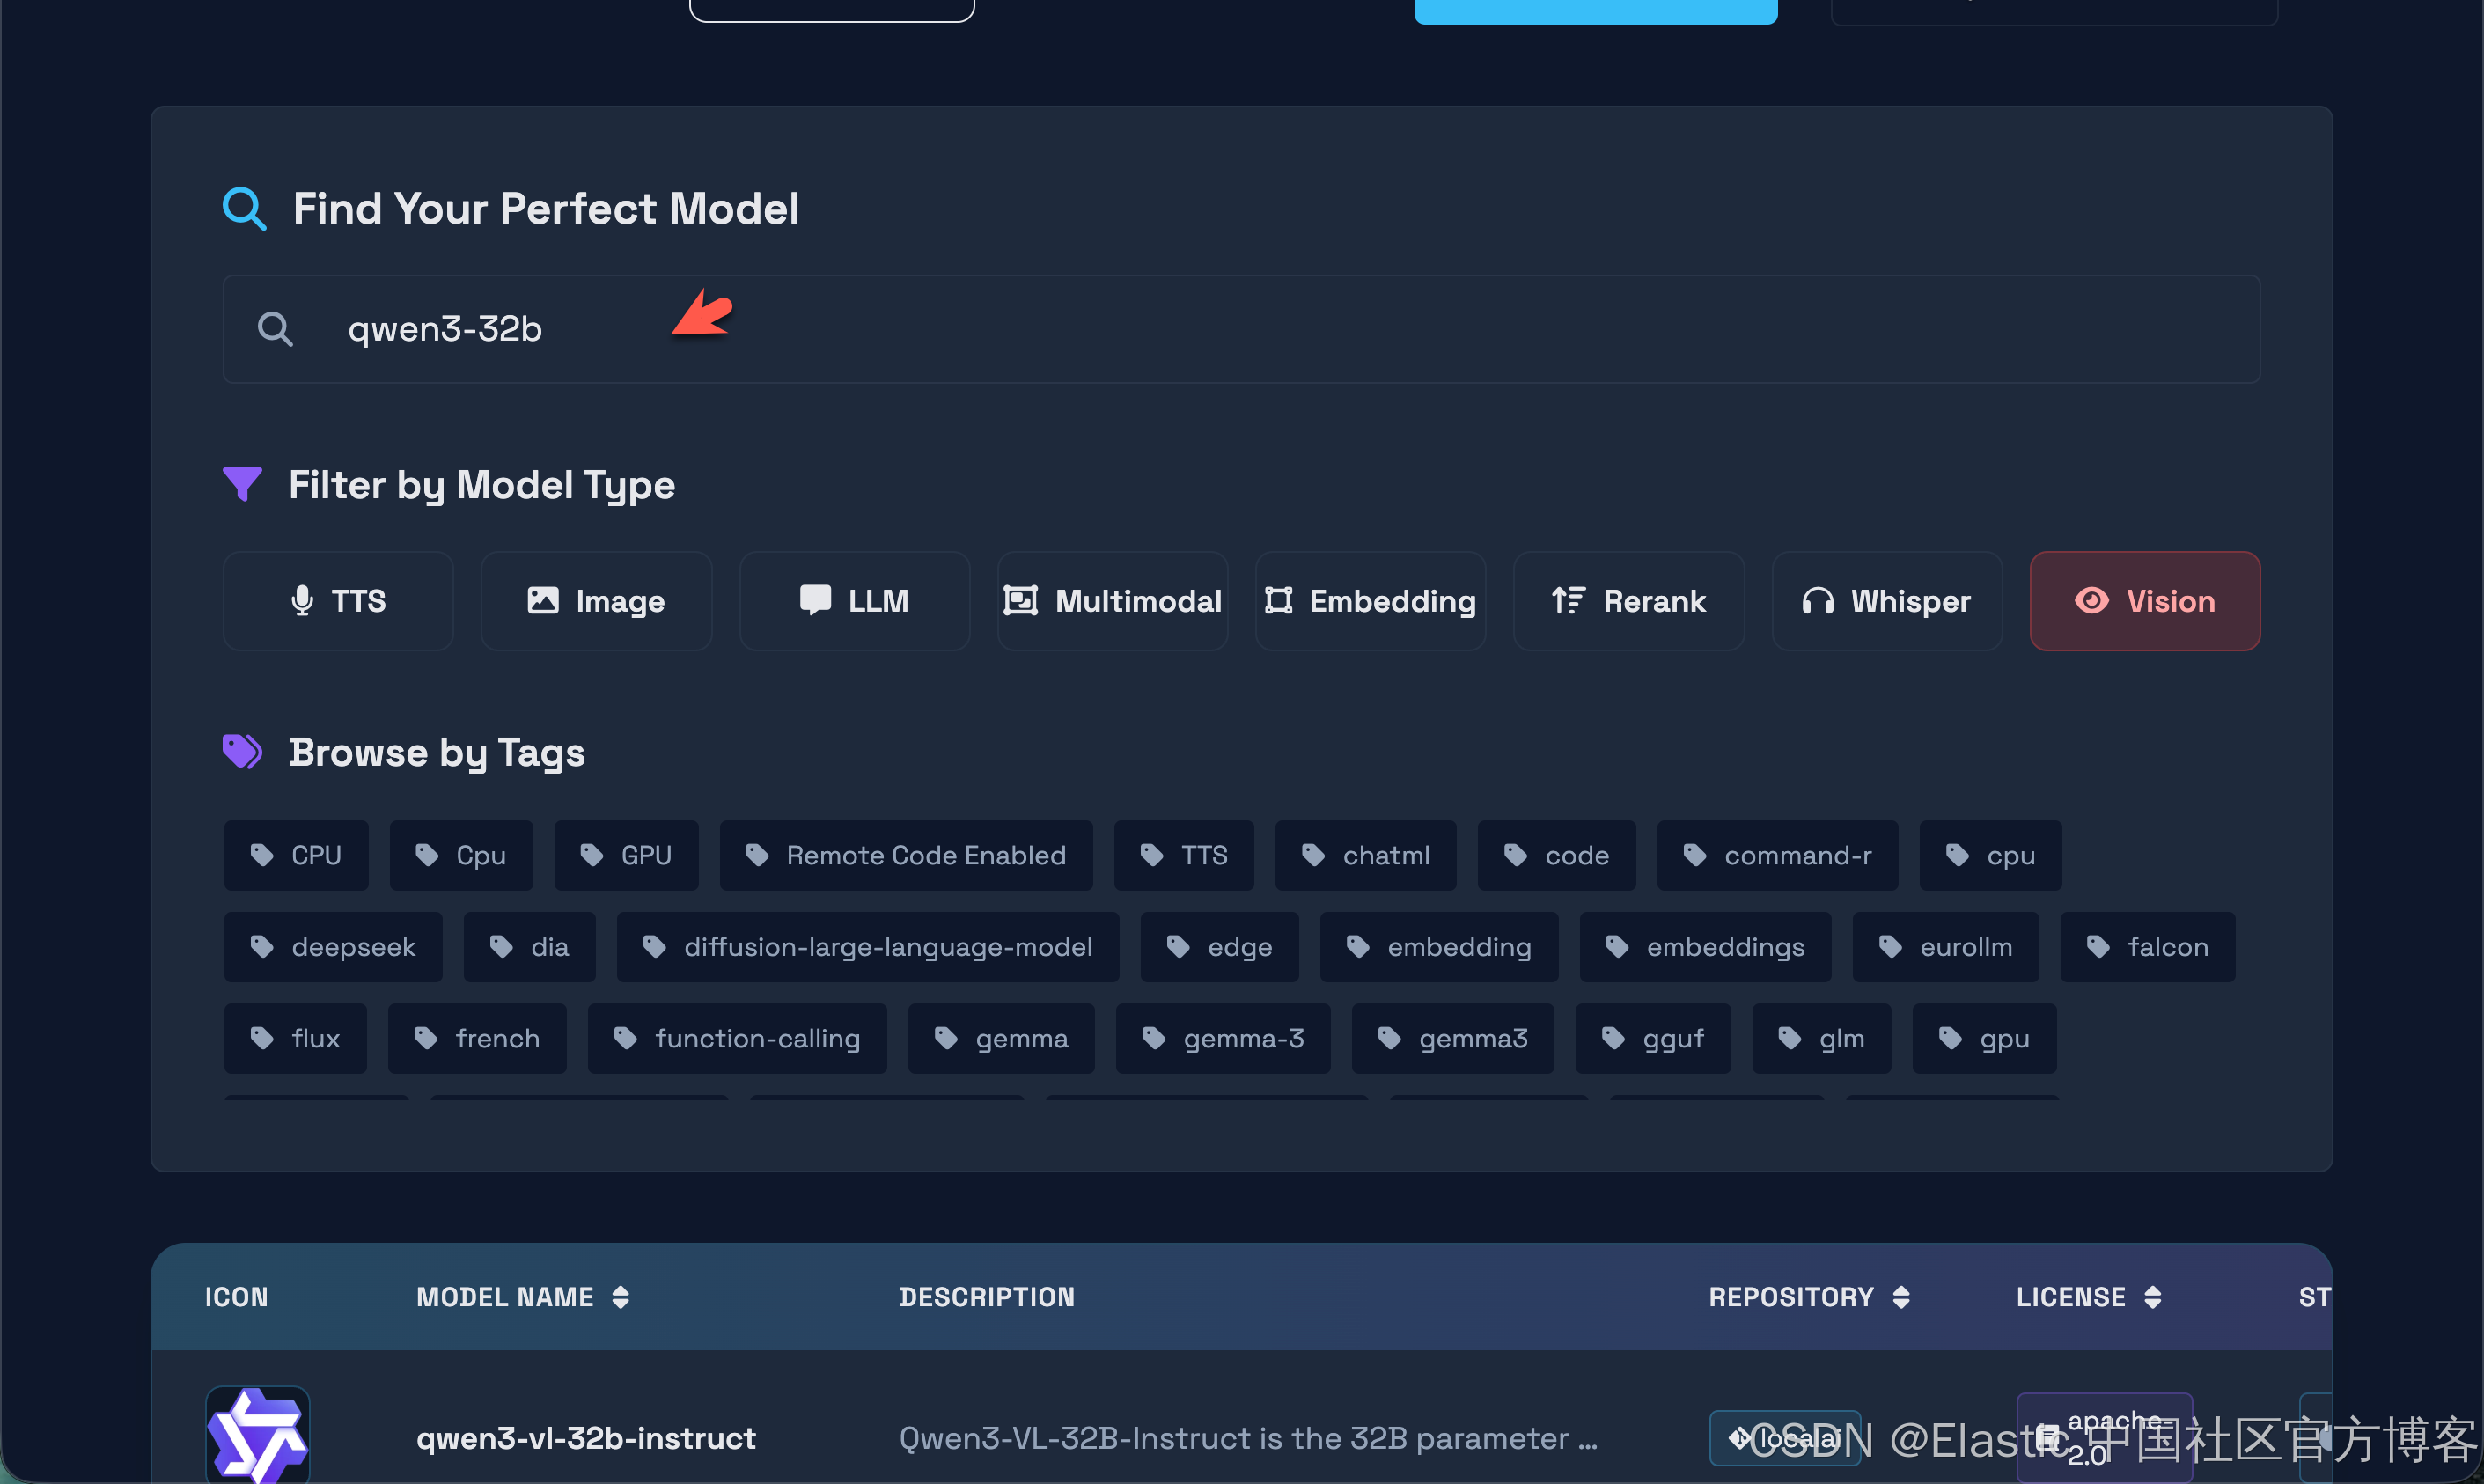Select the Rerank filter
This screenshot has height=1484, width=2484.
[x=1628, y=601]
